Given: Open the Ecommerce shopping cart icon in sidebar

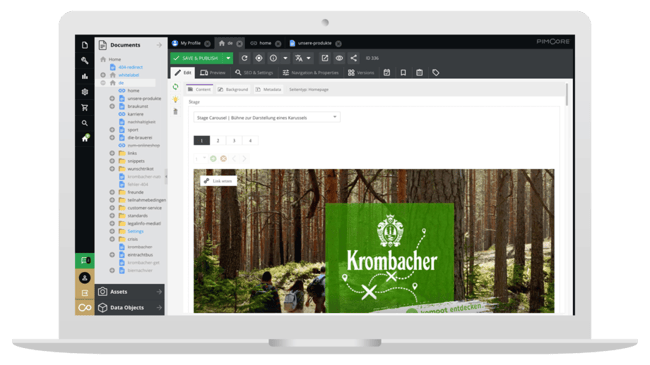Looking at the screenshot, I should [x=85, y=107].
